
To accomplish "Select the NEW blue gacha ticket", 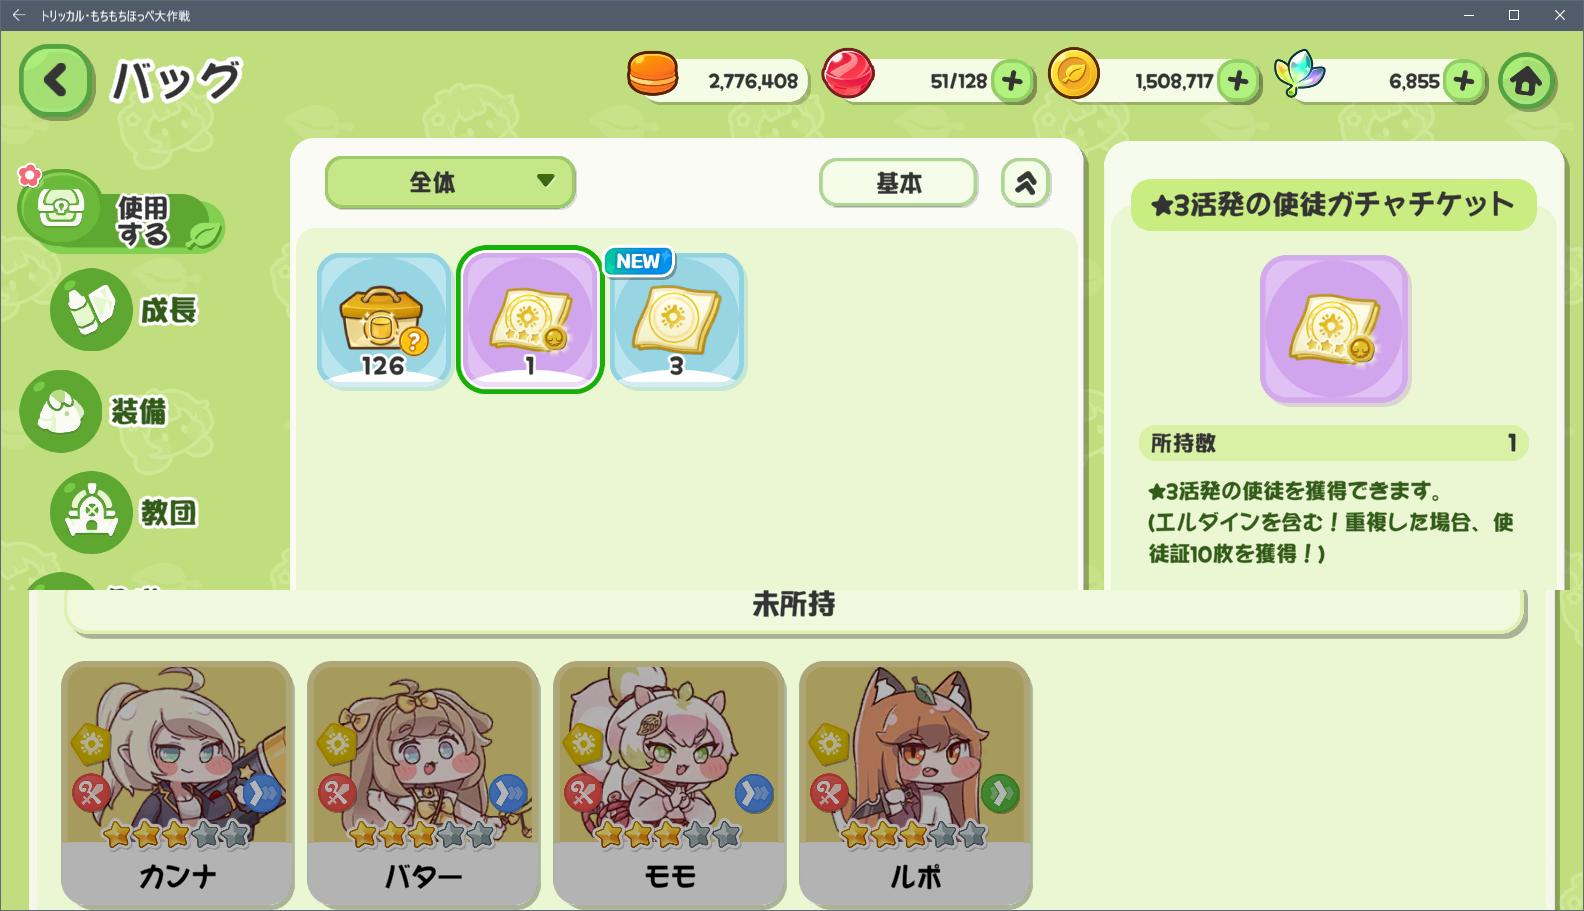I will pos(677,319).
